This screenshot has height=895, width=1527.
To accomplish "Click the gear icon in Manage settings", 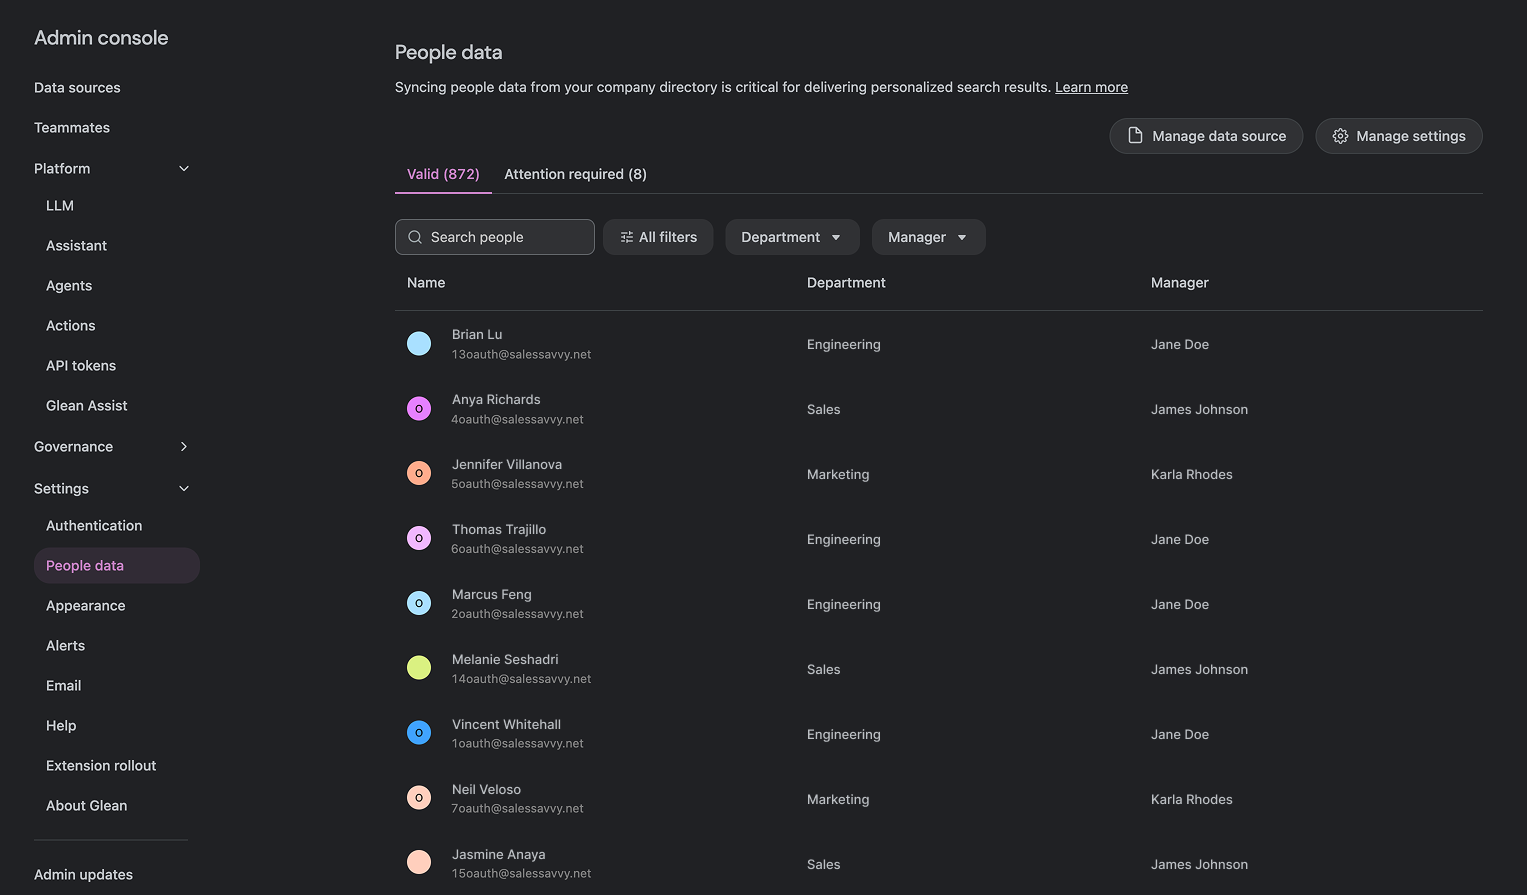I will tap(1340, 136).
